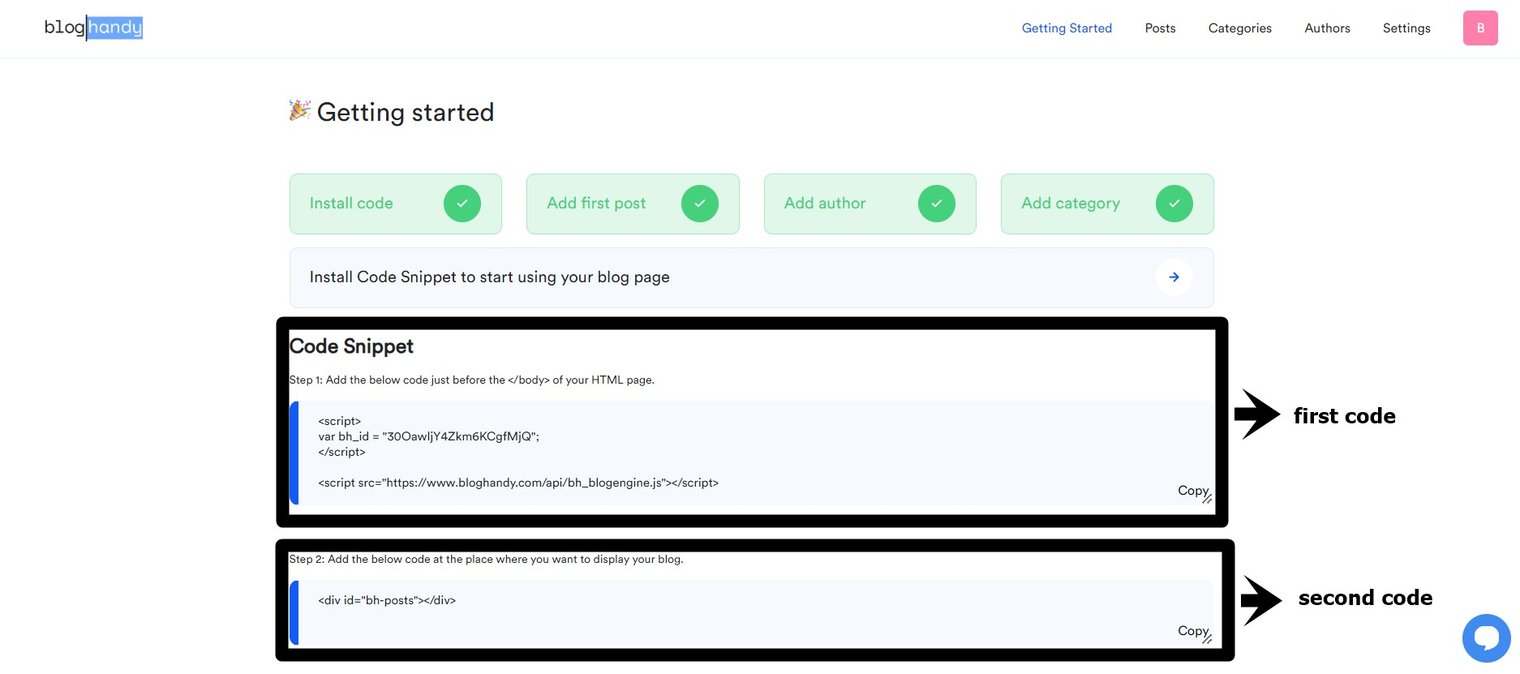Image resolution: width=1520 pixels, height=674 pixels.
Task: Open the Categories page
Action: [1240, 28]
